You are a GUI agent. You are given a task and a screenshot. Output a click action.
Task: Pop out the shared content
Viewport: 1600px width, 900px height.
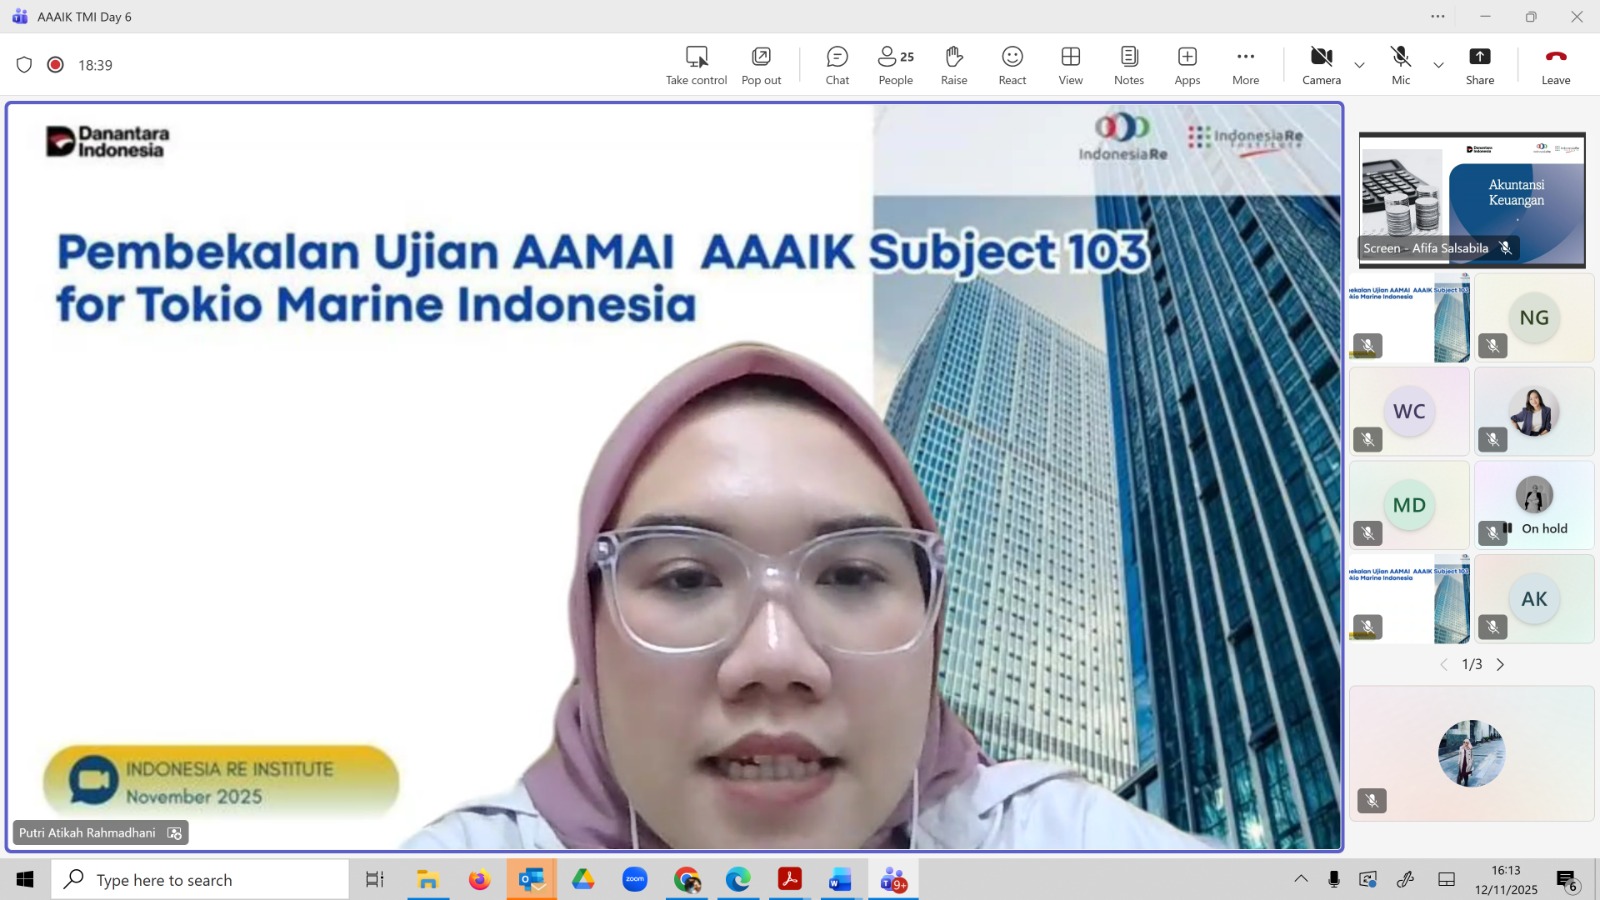[761, 65]
